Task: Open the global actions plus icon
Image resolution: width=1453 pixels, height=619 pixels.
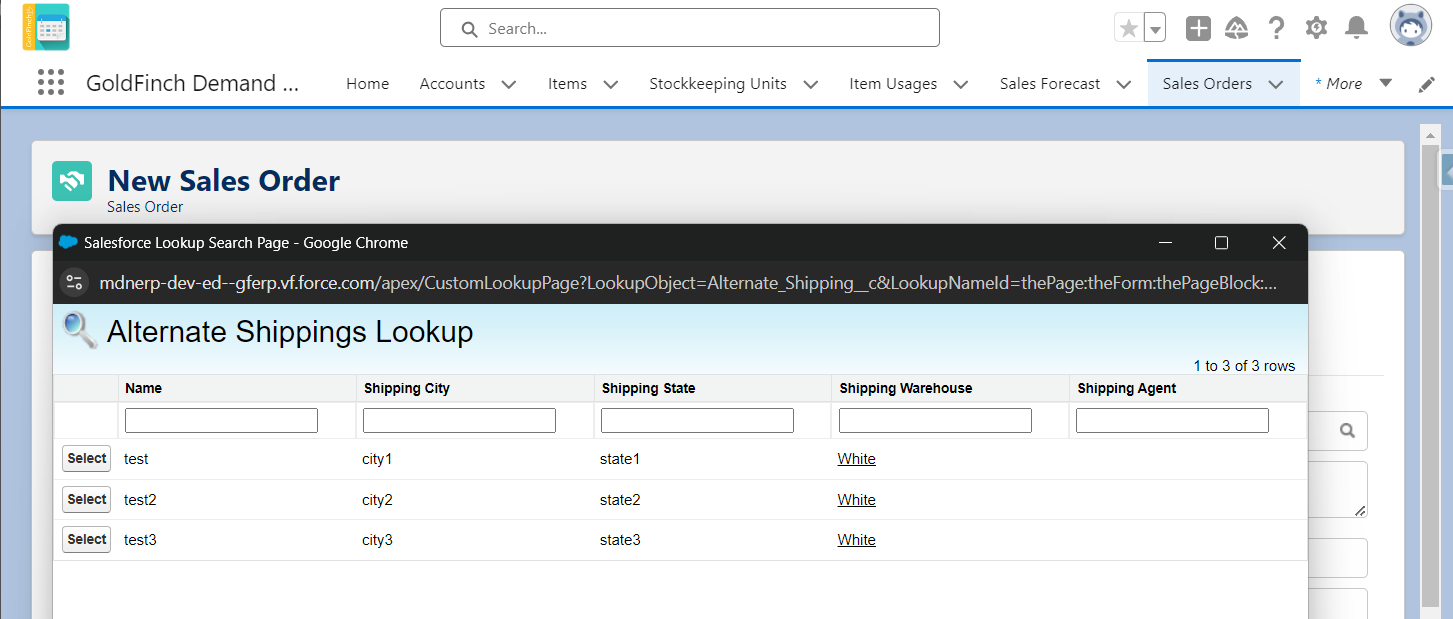Action: pos(1198,28)
